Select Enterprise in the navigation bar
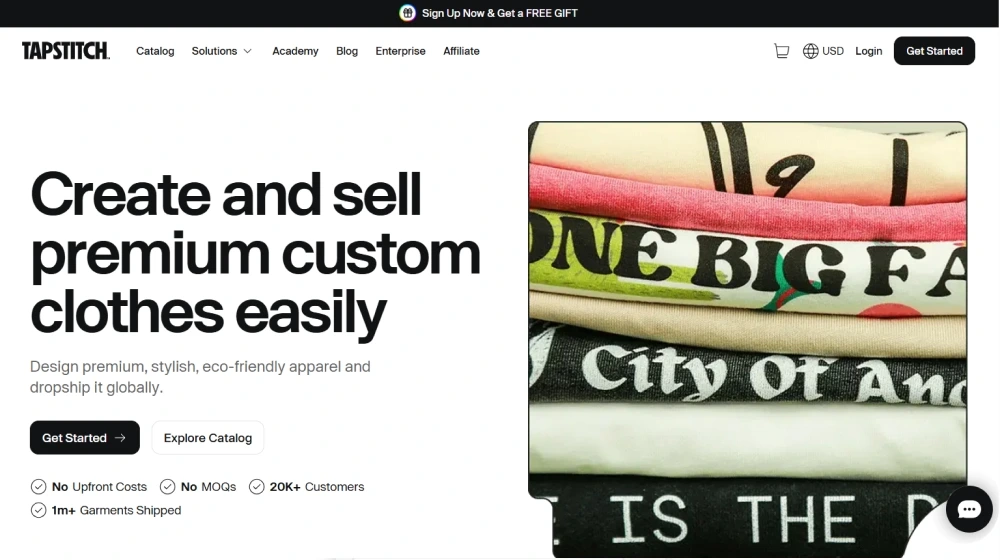Image resolution: width=1000 pixels, height=560 pixels. tap(400, 51)
